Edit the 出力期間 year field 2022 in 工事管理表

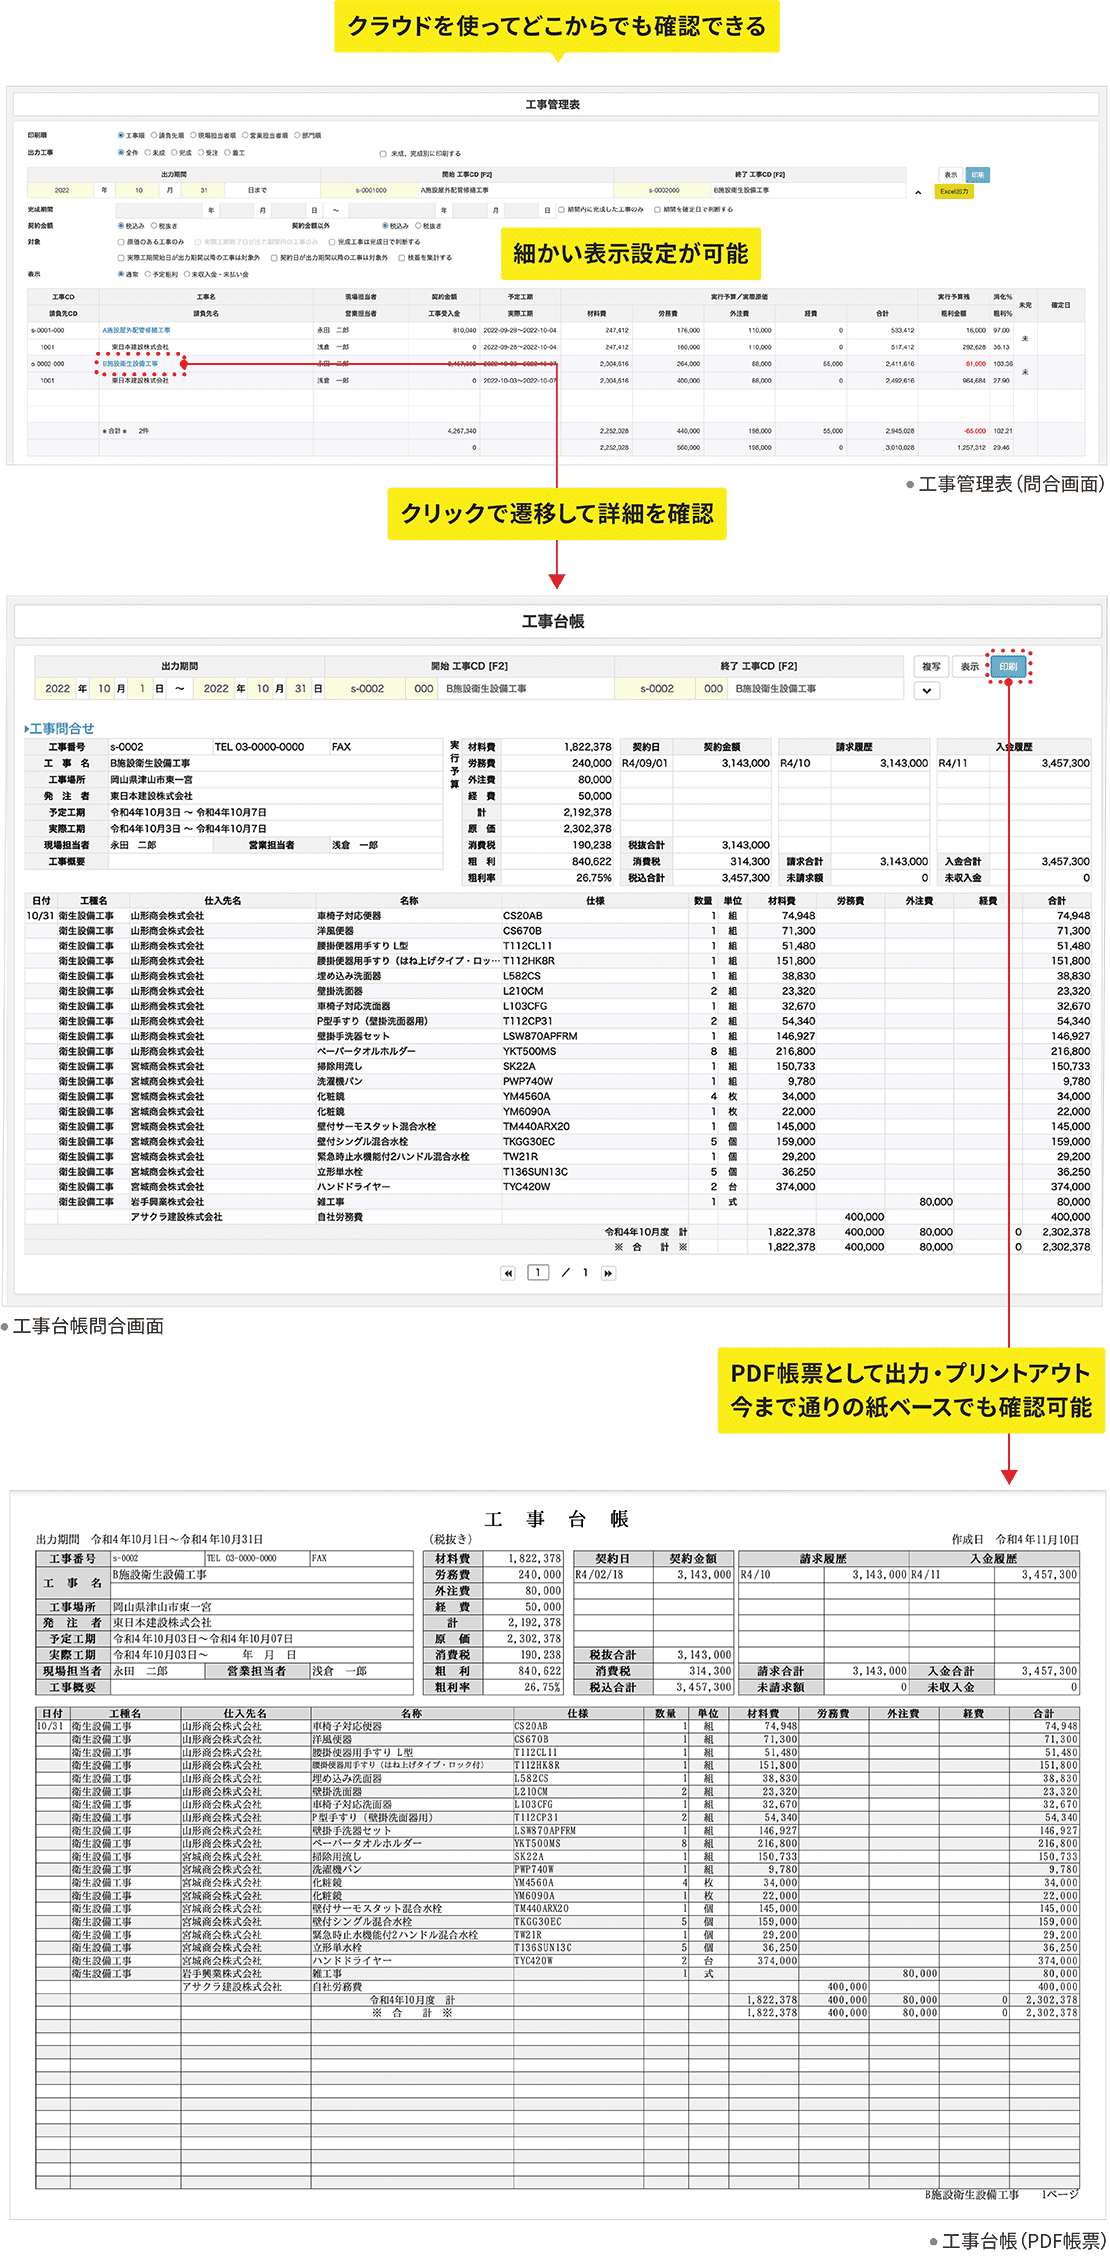pos(61,190)
